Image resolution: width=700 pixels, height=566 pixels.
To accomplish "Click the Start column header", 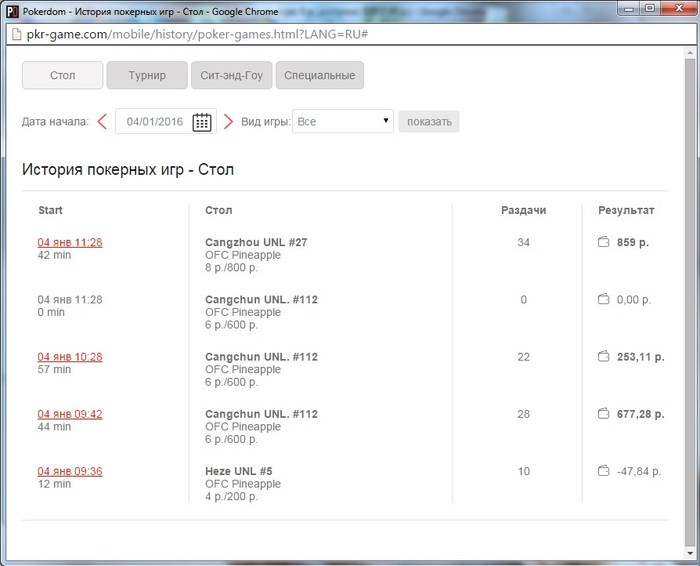I will [50, 210].
